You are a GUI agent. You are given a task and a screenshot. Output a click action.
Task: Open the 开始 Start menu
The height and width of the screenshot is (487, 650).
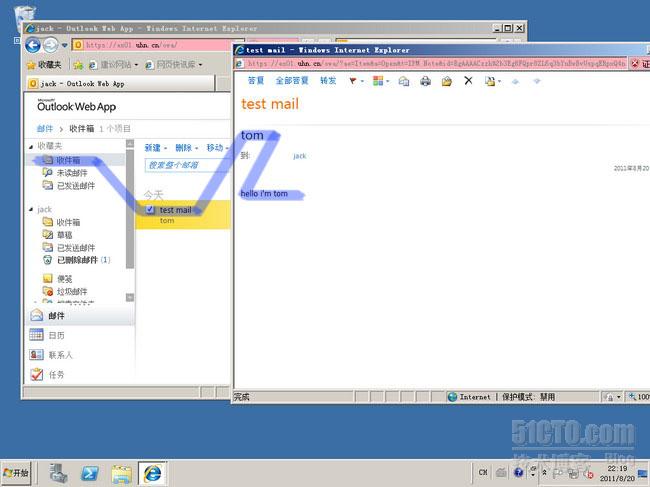tap(16, 473)
